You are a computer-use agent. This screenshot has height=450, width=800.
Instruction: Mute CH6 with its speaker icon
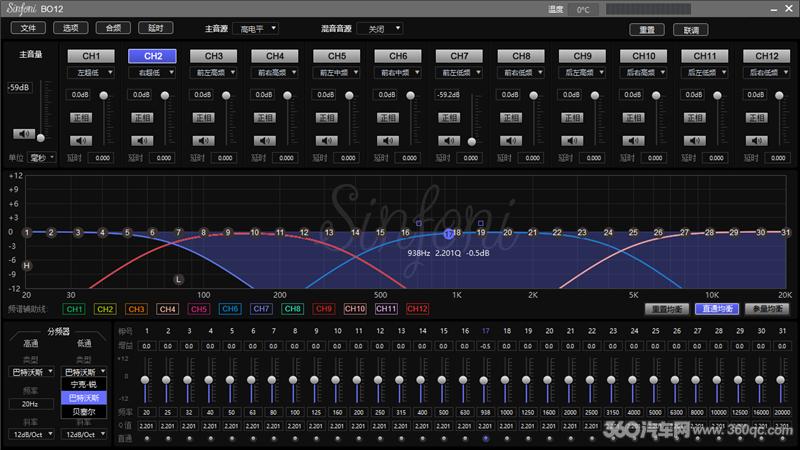tap(388, 140)
